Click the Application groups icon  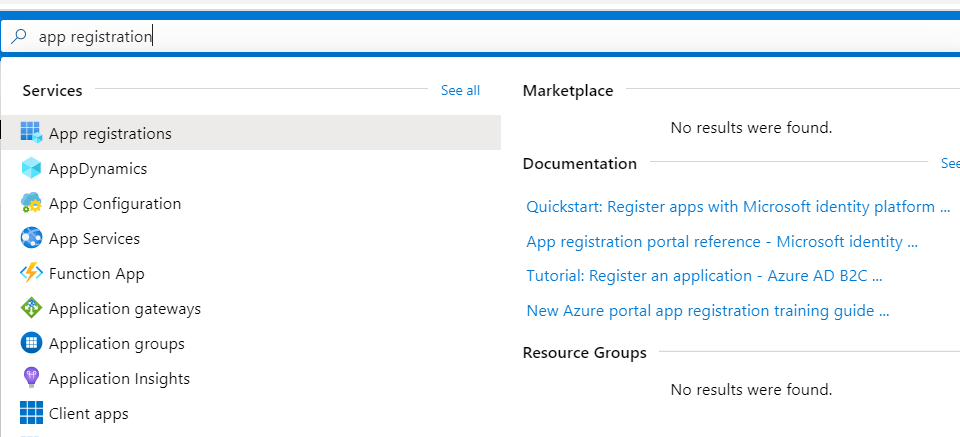pos(31,343)
